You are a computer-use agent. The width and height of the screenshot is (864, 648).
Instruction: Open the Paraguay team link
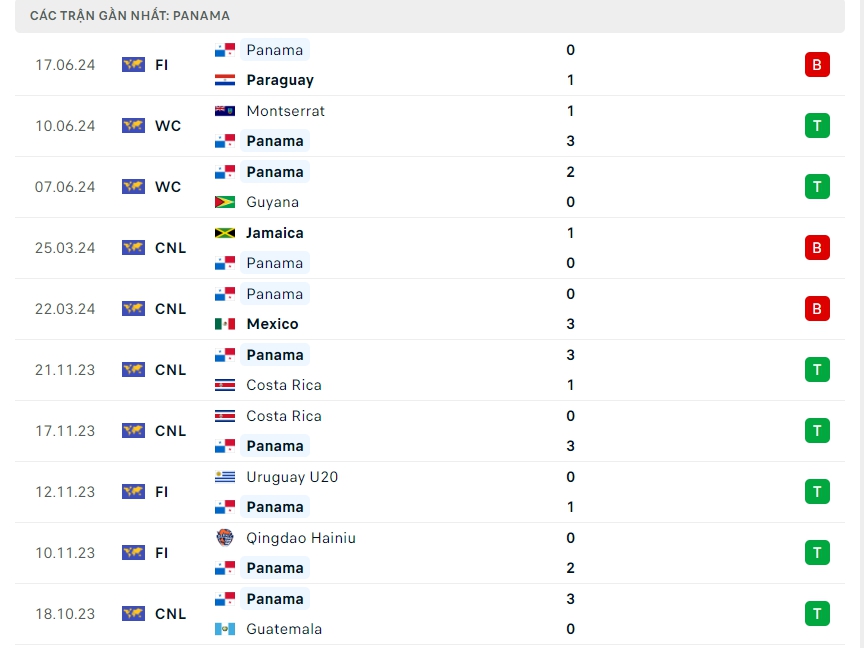click(279, 80)
